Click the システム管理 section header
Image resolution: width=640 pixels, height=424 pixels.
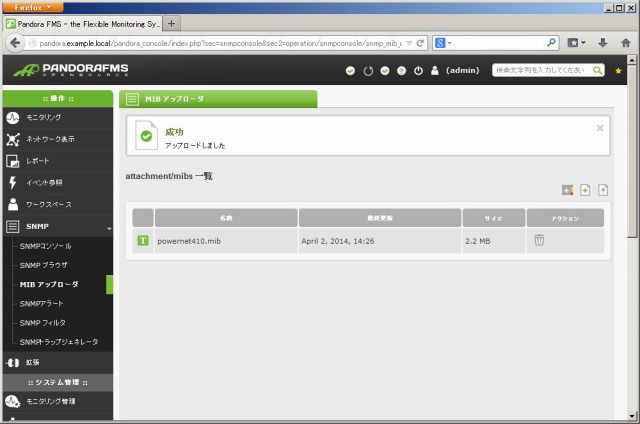pyautogui.click(x=58, y=382)
